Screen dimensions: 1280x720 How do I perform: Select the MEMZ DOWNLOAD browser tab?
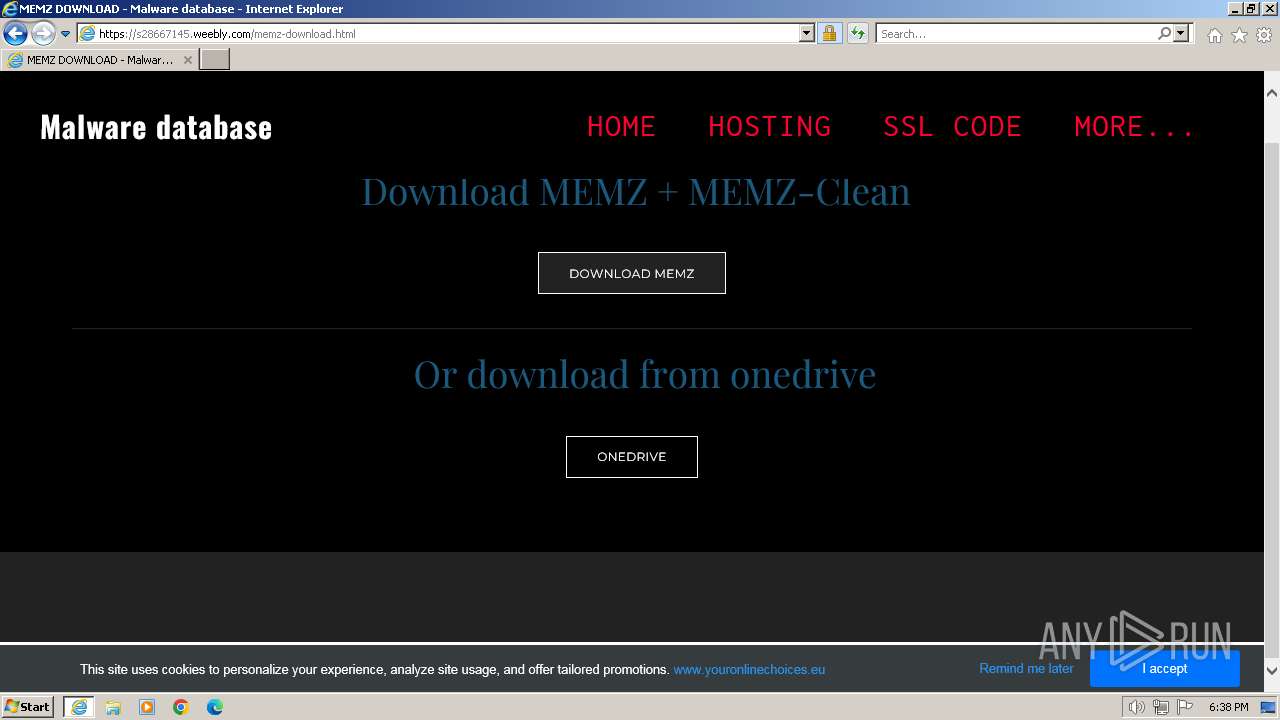pyautogui.click(x=99, y=60)
